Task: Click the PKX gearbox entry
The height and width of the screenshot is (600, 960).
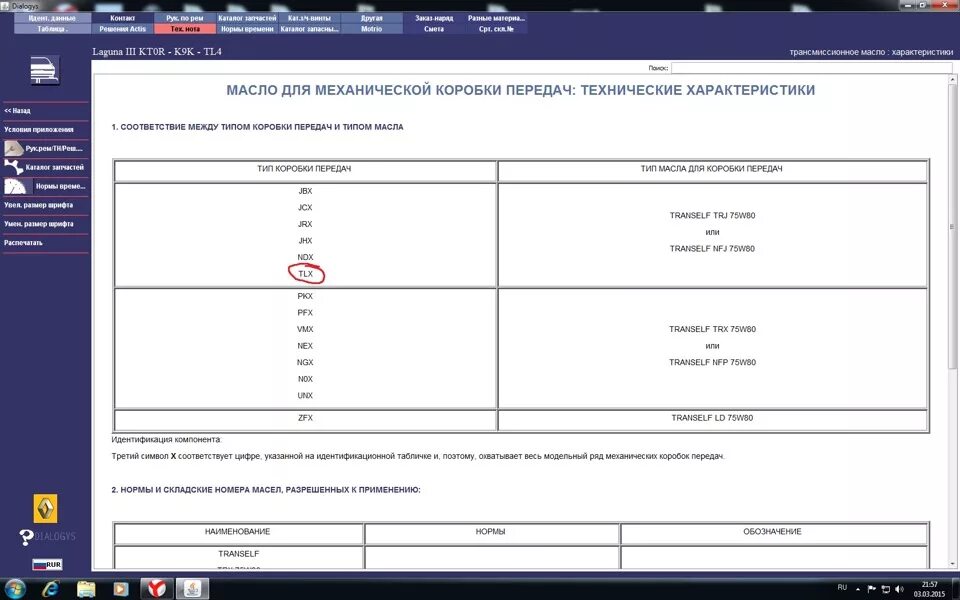Action: tap(305, 296)
